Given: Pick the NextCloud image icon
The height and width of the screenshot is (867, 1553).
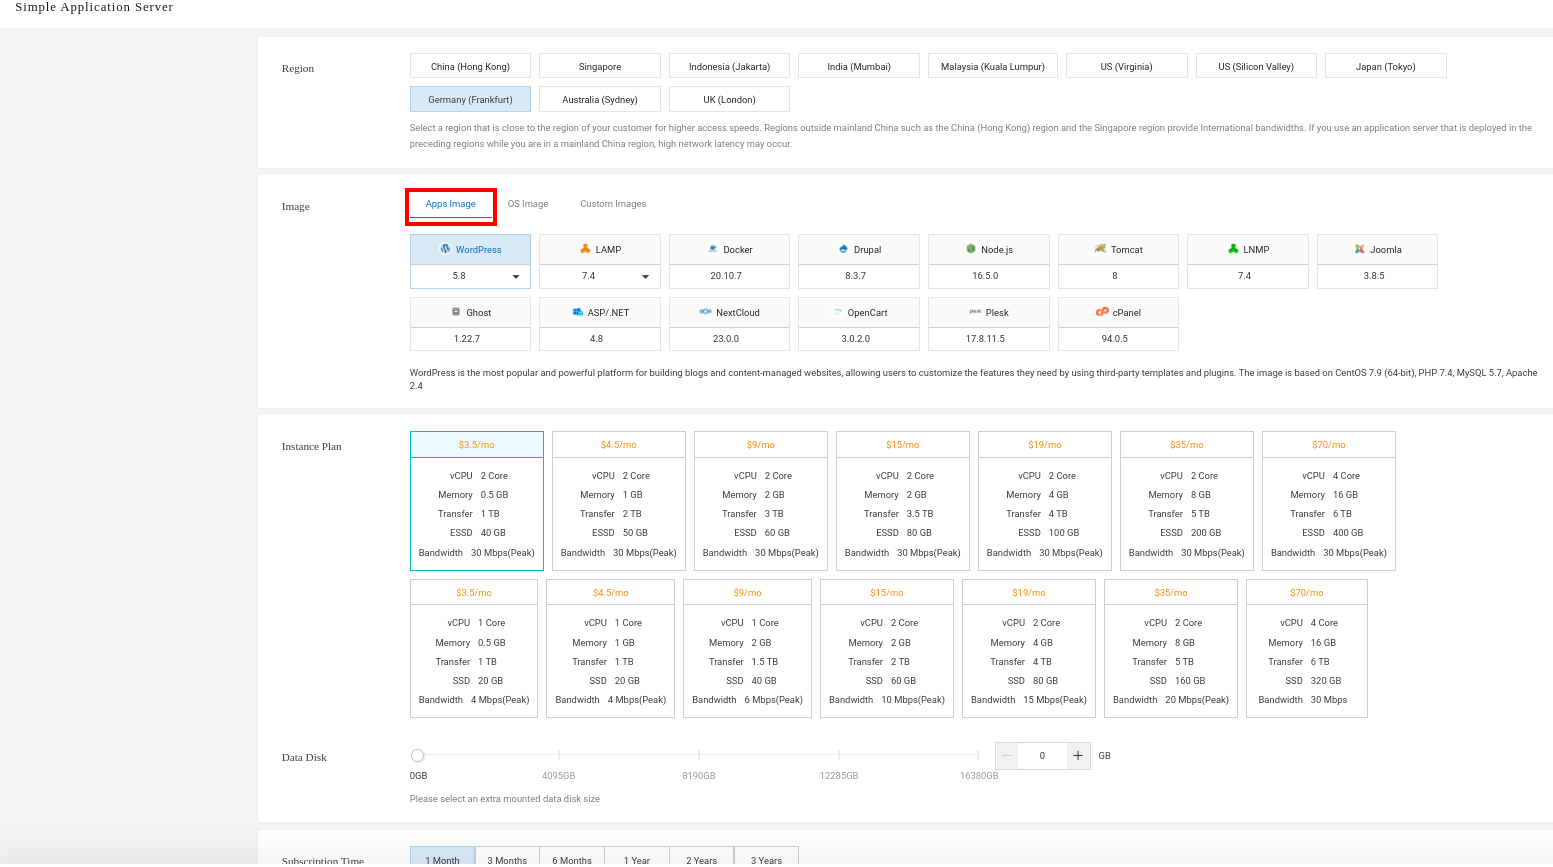Looking at the screenshot, I should pyautogui.click(x=706, y=312).
